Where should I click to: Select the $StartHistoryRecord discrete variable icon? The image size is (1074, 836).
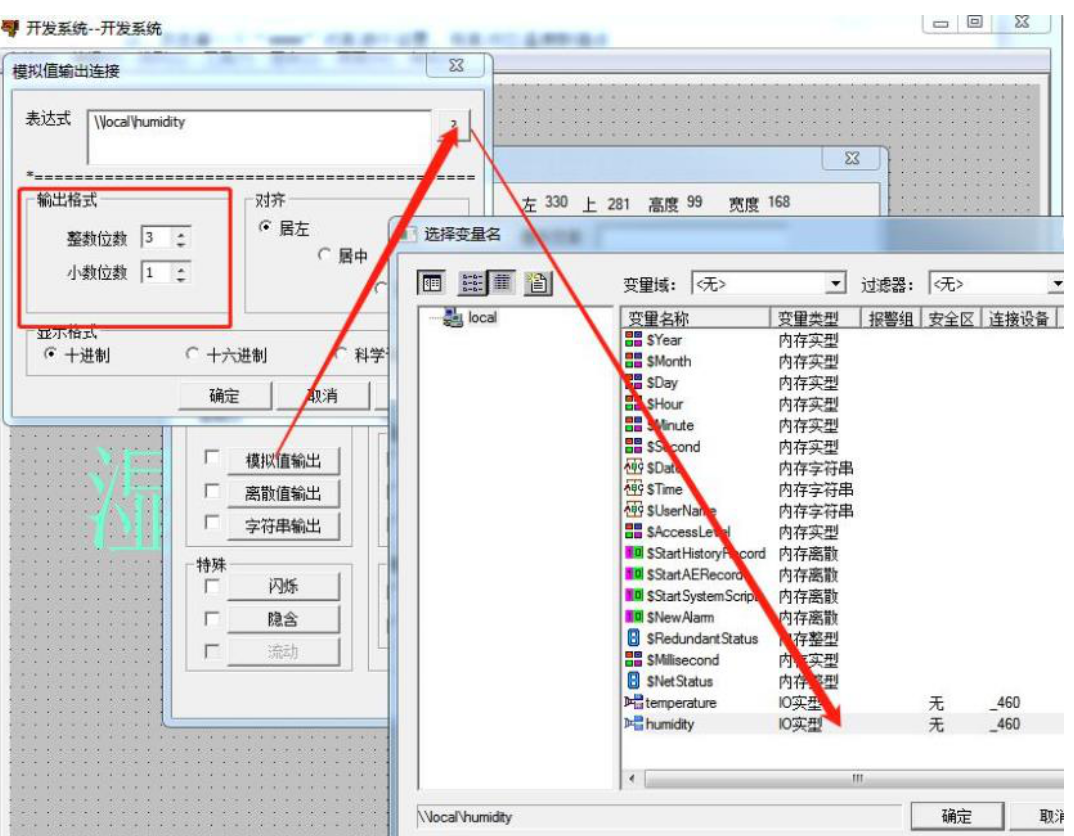634,553
